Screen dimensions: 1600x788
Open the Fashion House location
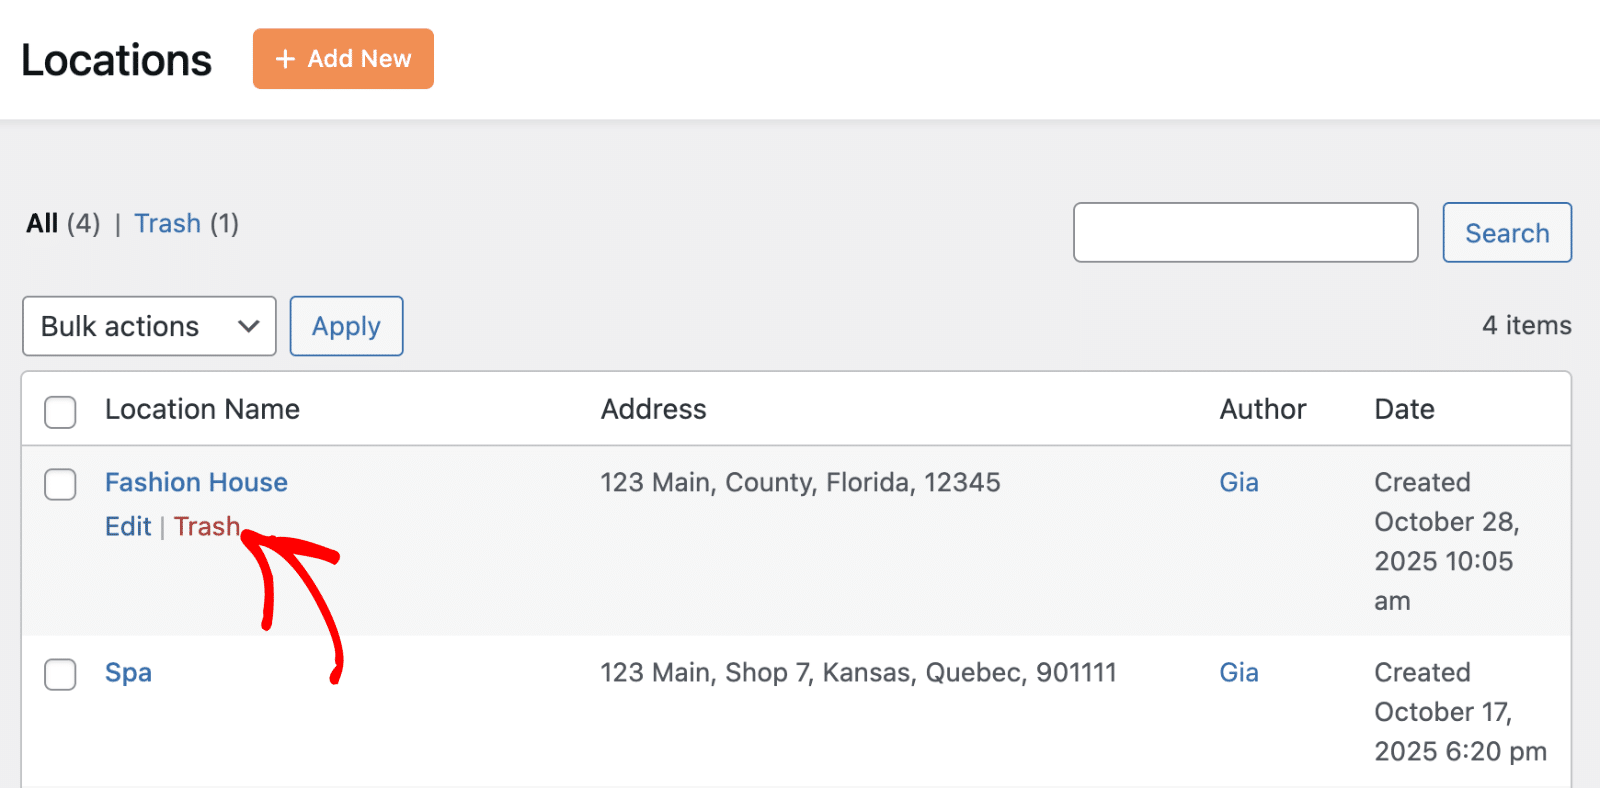coord(196,482)
